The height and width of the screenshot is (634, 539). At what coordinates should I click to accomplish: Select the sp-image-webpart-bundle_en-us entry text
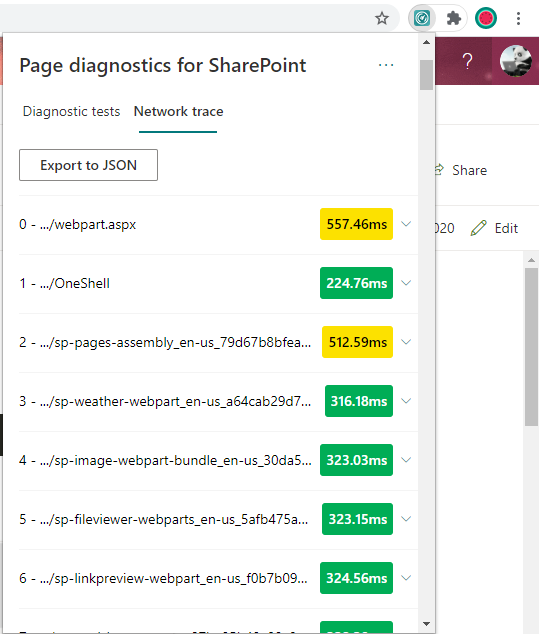[x=165, y=461]
